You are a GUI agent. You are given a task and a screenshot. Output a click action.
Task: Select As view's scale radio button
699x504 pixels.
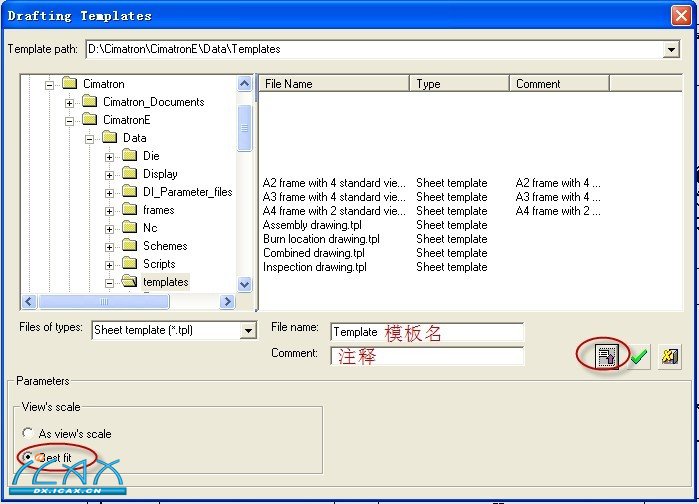click(28, 433)
